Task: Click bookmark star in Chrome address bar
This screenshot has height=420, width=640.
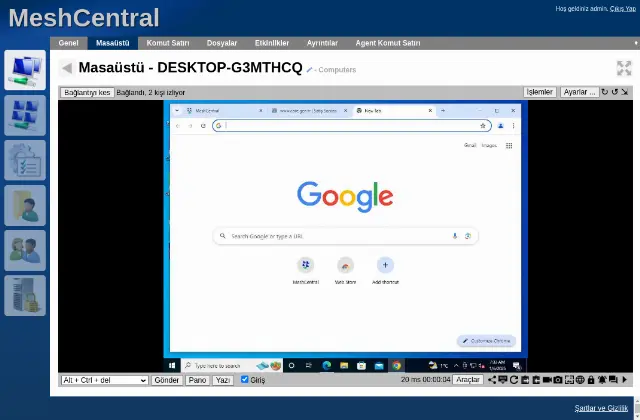Action: pyautogui.click(x=483, y=126)
